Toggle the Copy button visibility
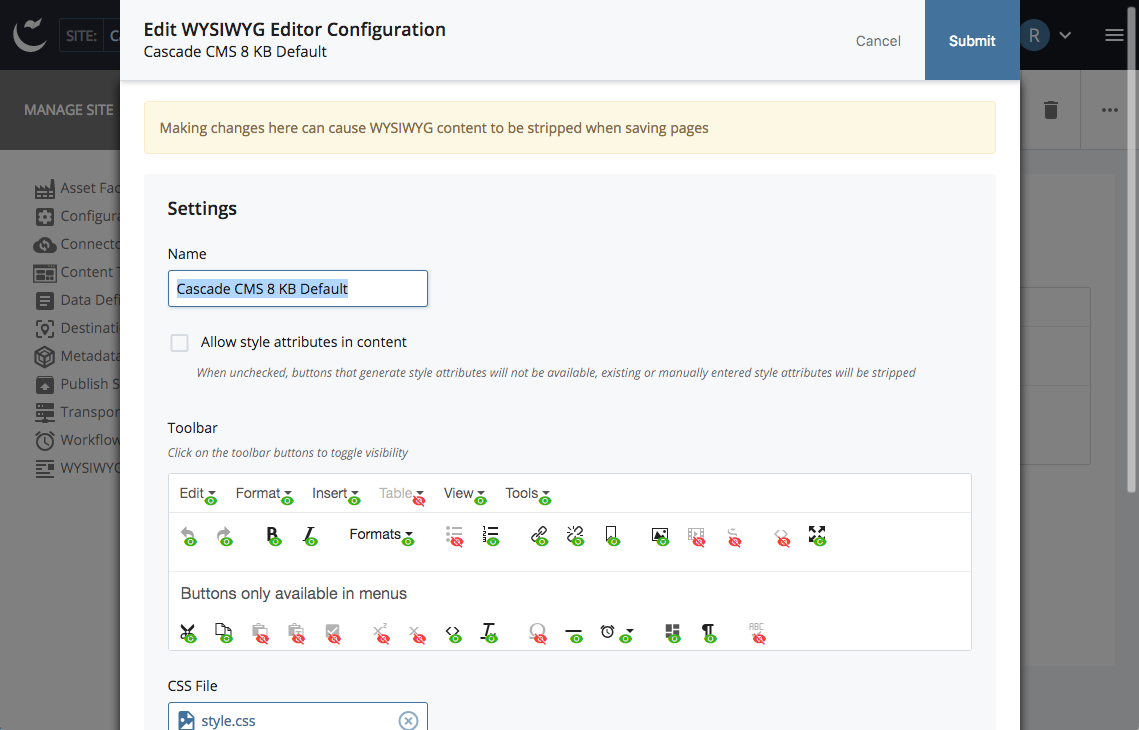 tap(223, 632)
